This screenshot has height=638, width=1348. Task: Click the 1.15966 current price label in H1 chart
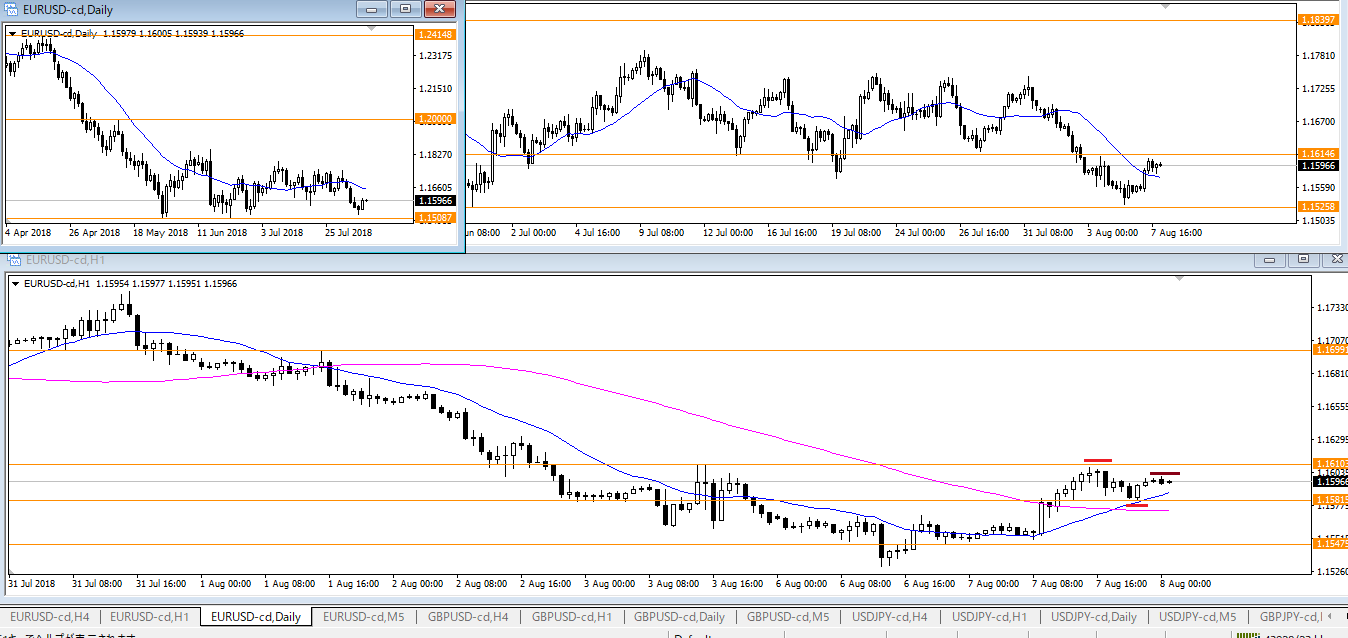click(x=1330, y=481)
